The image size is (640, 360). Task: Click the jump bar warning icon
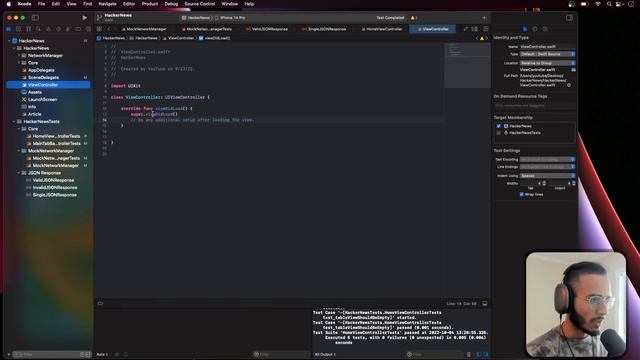tap(482, 38)
